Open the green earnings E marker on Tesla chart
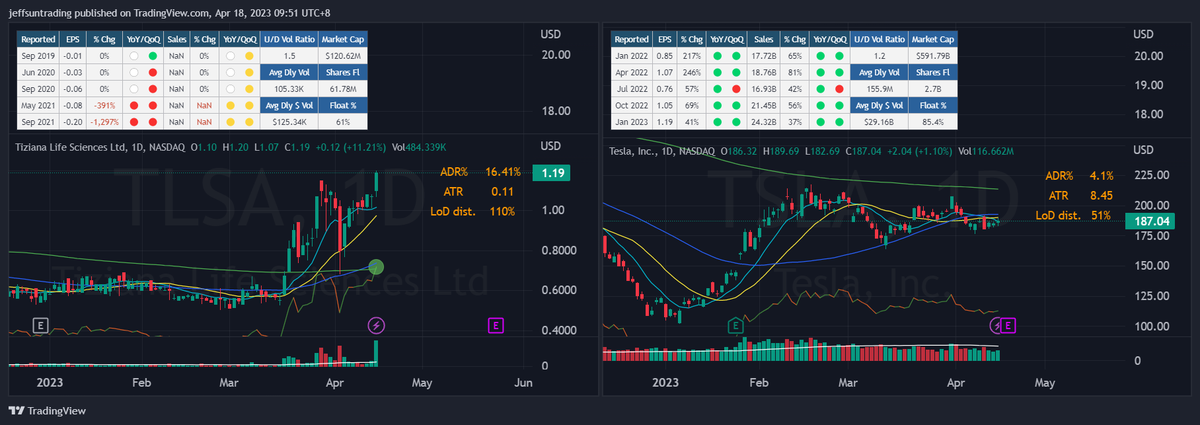This screenshot has height=425, width=1200. point(735,325)
